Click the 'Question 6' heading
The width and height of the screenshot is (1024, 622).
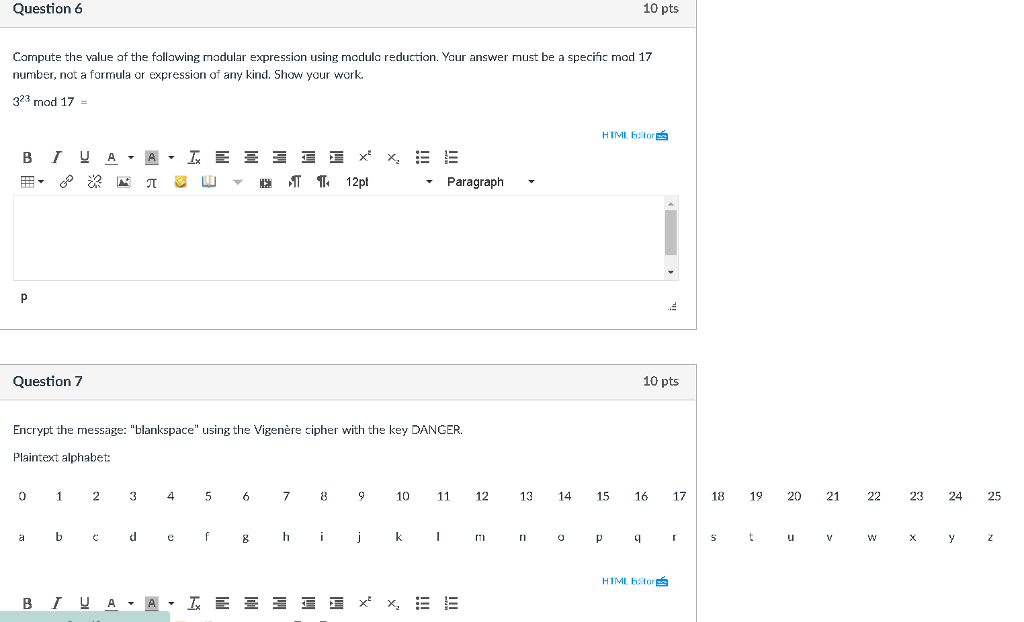click(x=48, y=8)
